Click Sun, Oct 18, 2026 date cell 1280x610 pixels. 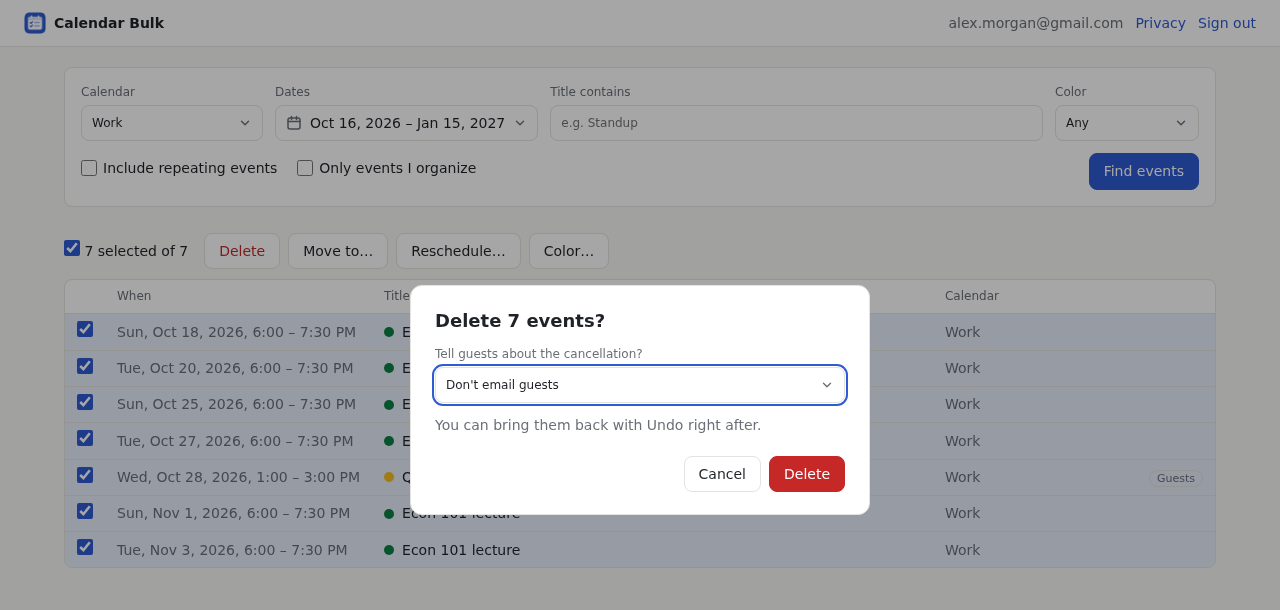tap(236, 332)
